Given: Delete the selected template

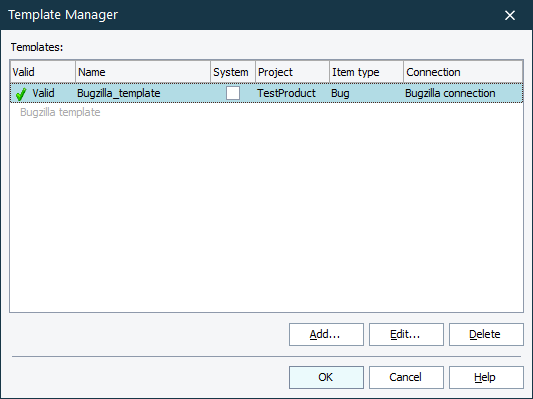Looking at the screenshot, I should click(x=486, y=334).
